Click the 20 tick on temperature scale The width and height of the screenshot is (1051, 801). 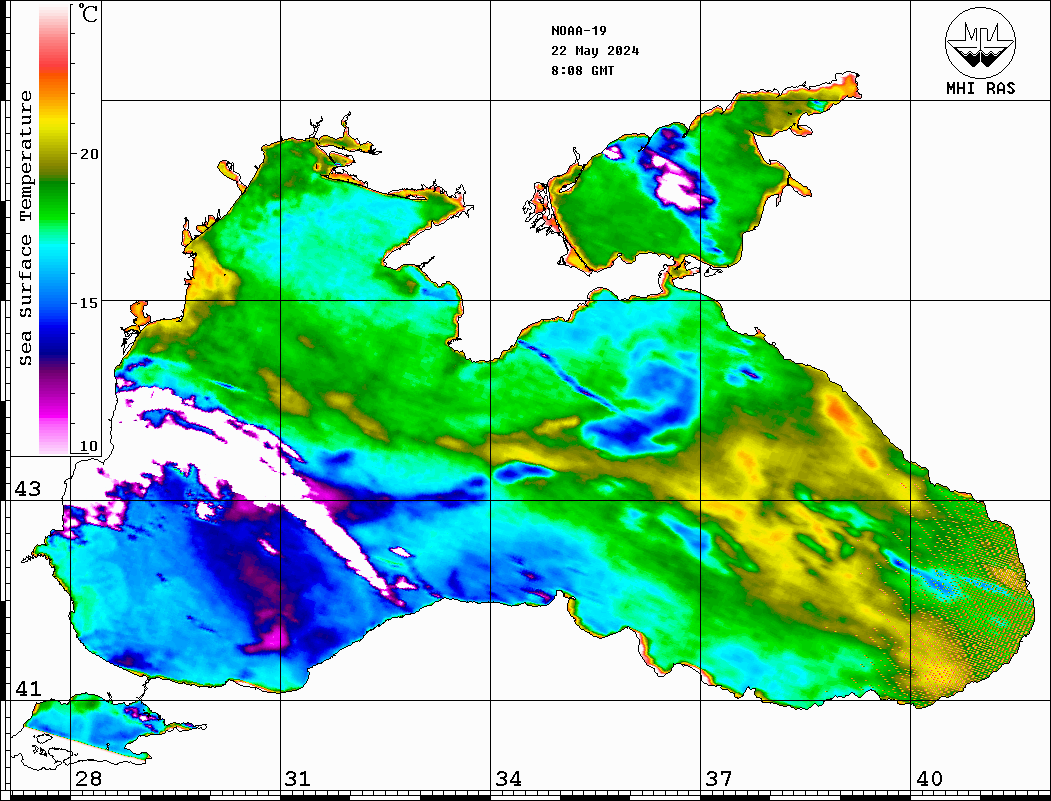(x=88, y=153)
